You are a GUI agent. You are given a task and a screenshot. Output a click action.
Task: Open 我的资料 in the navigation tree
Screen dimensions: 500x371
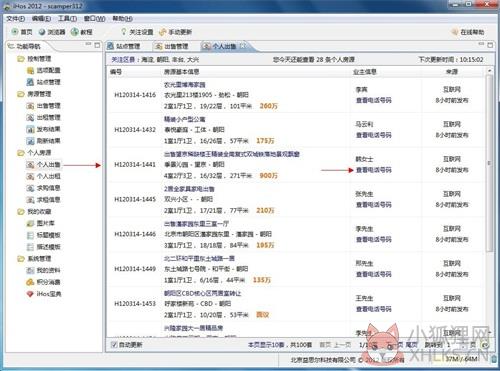tap(44, 270)
